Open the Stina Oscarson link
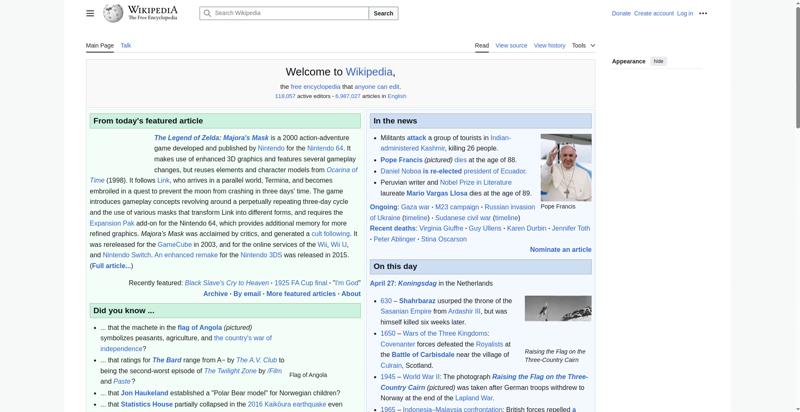 [444, 239]
